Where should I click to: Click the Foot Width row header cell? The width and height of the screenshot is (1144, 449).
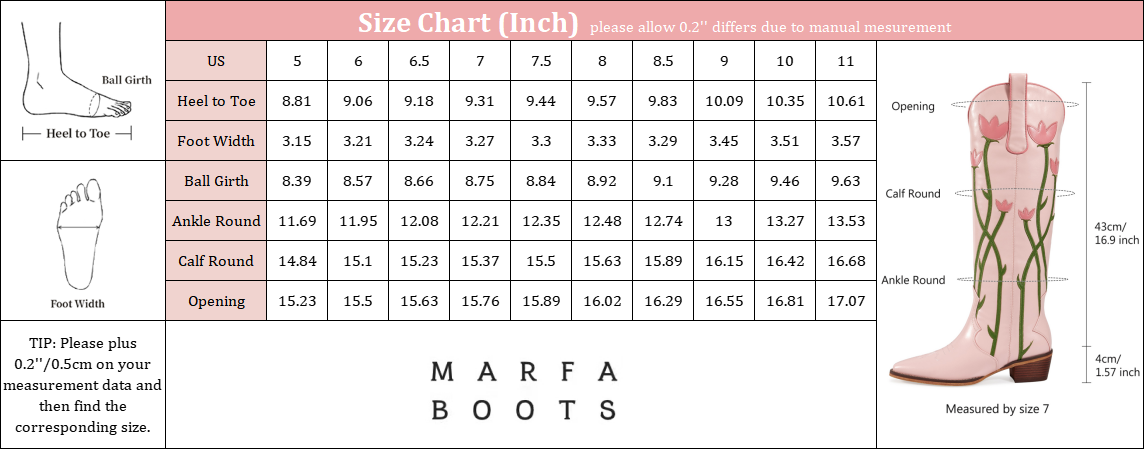tap(216, 141)
